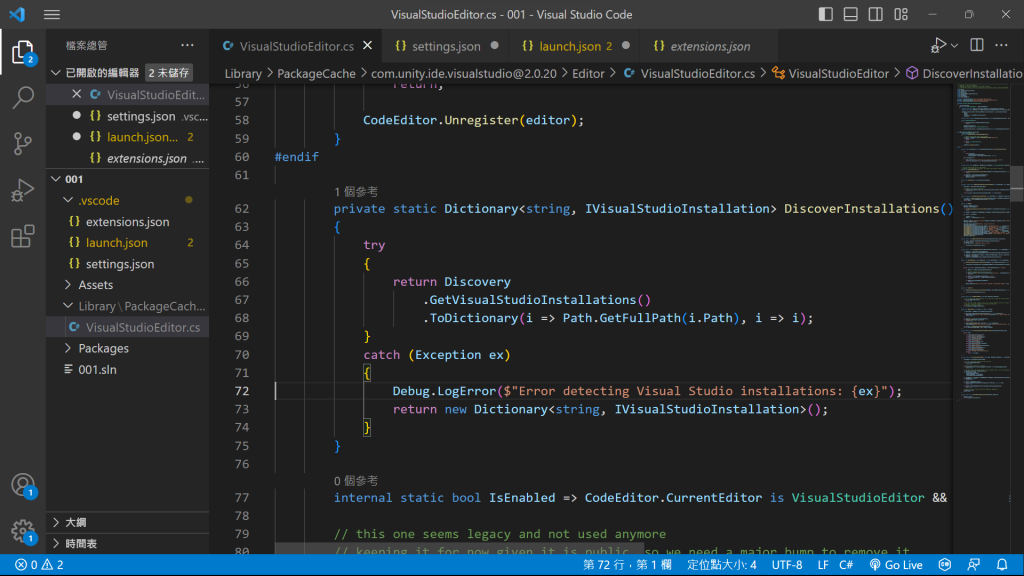This screenshot has width=1024, height=576.
Task: Open settings.json under .vscode folder
Action: [128, 264]
